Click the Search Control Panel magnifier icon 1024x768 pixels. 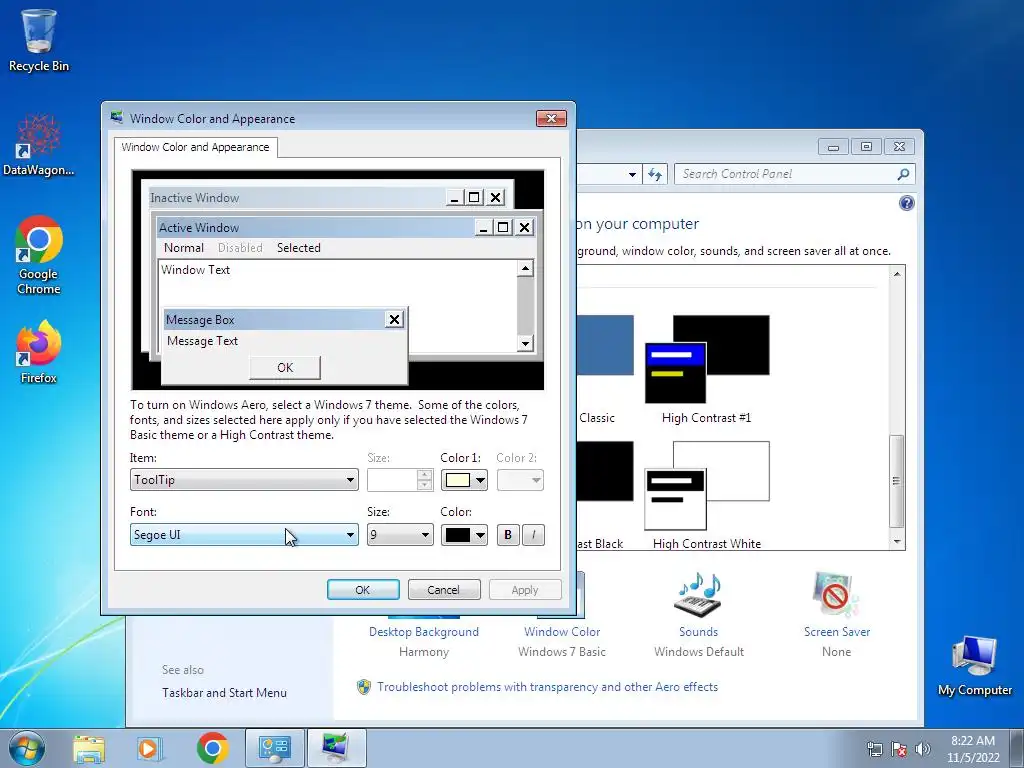[903, 174]
